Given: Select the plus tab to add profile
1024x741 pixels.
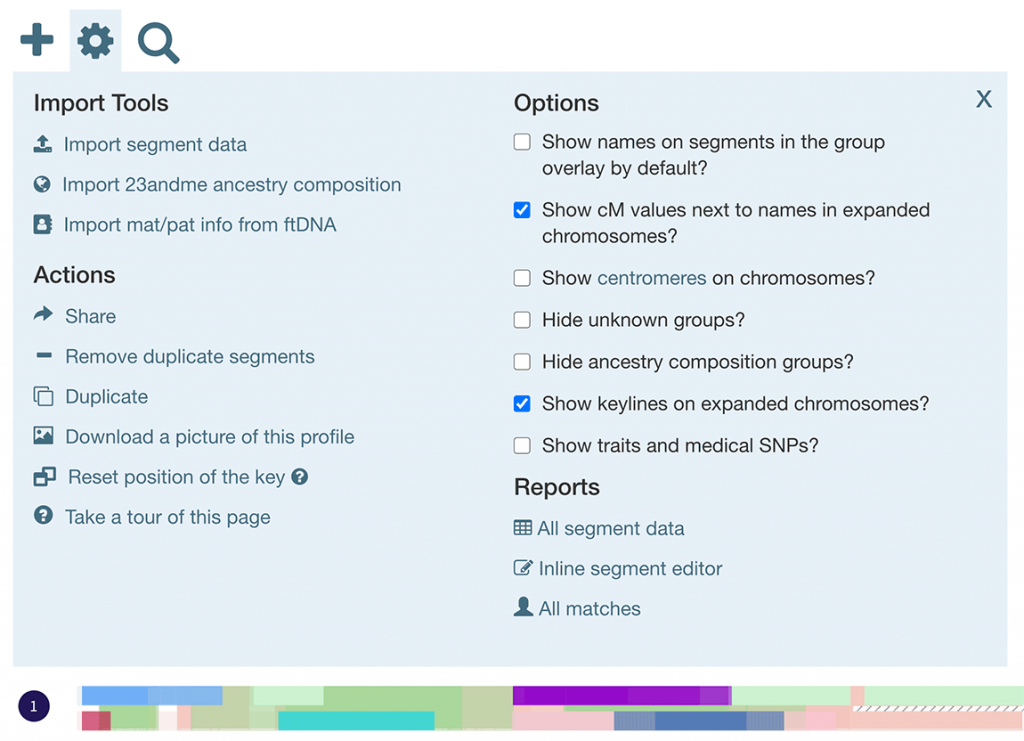Looking at the screenshot, I should [36, 40].
